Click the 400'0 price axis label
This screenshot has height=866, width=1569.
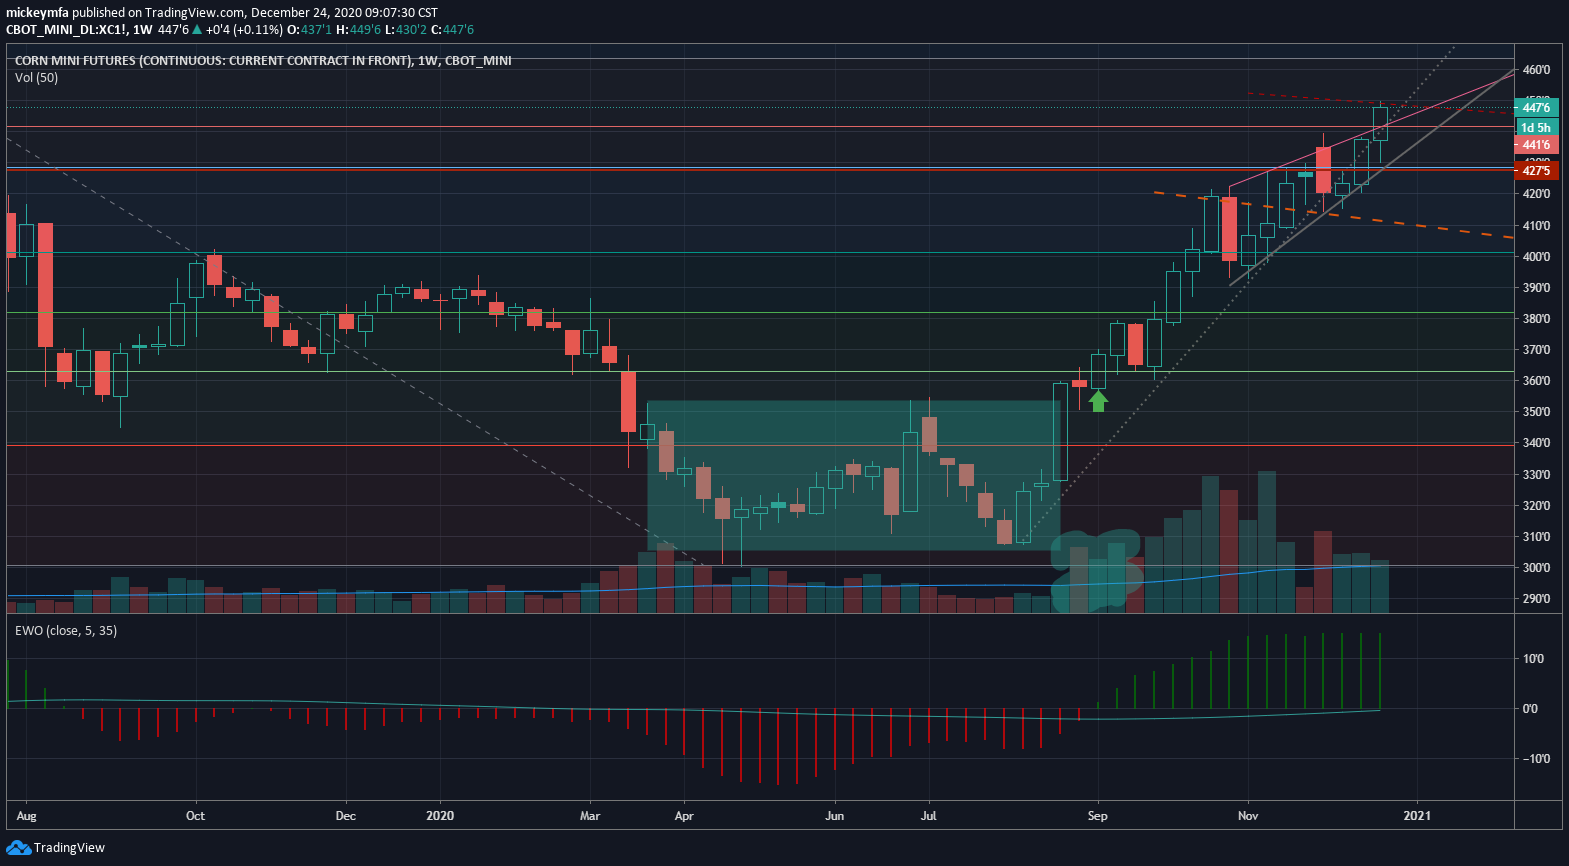1536,257
